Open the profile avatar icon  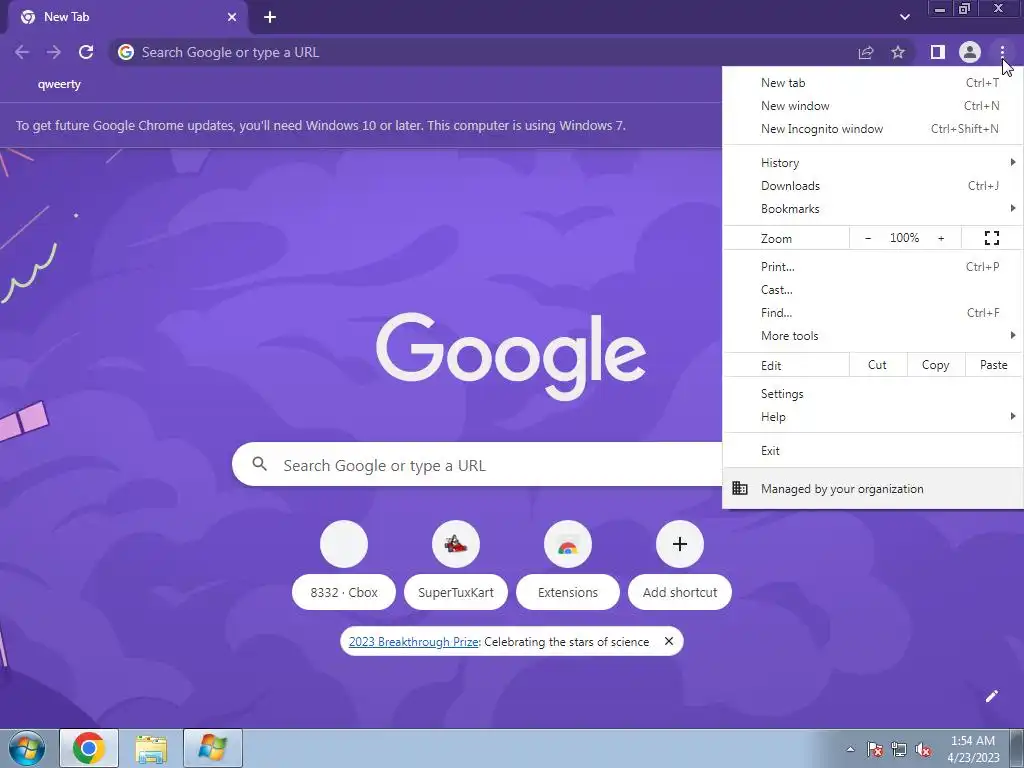(970, 52)
